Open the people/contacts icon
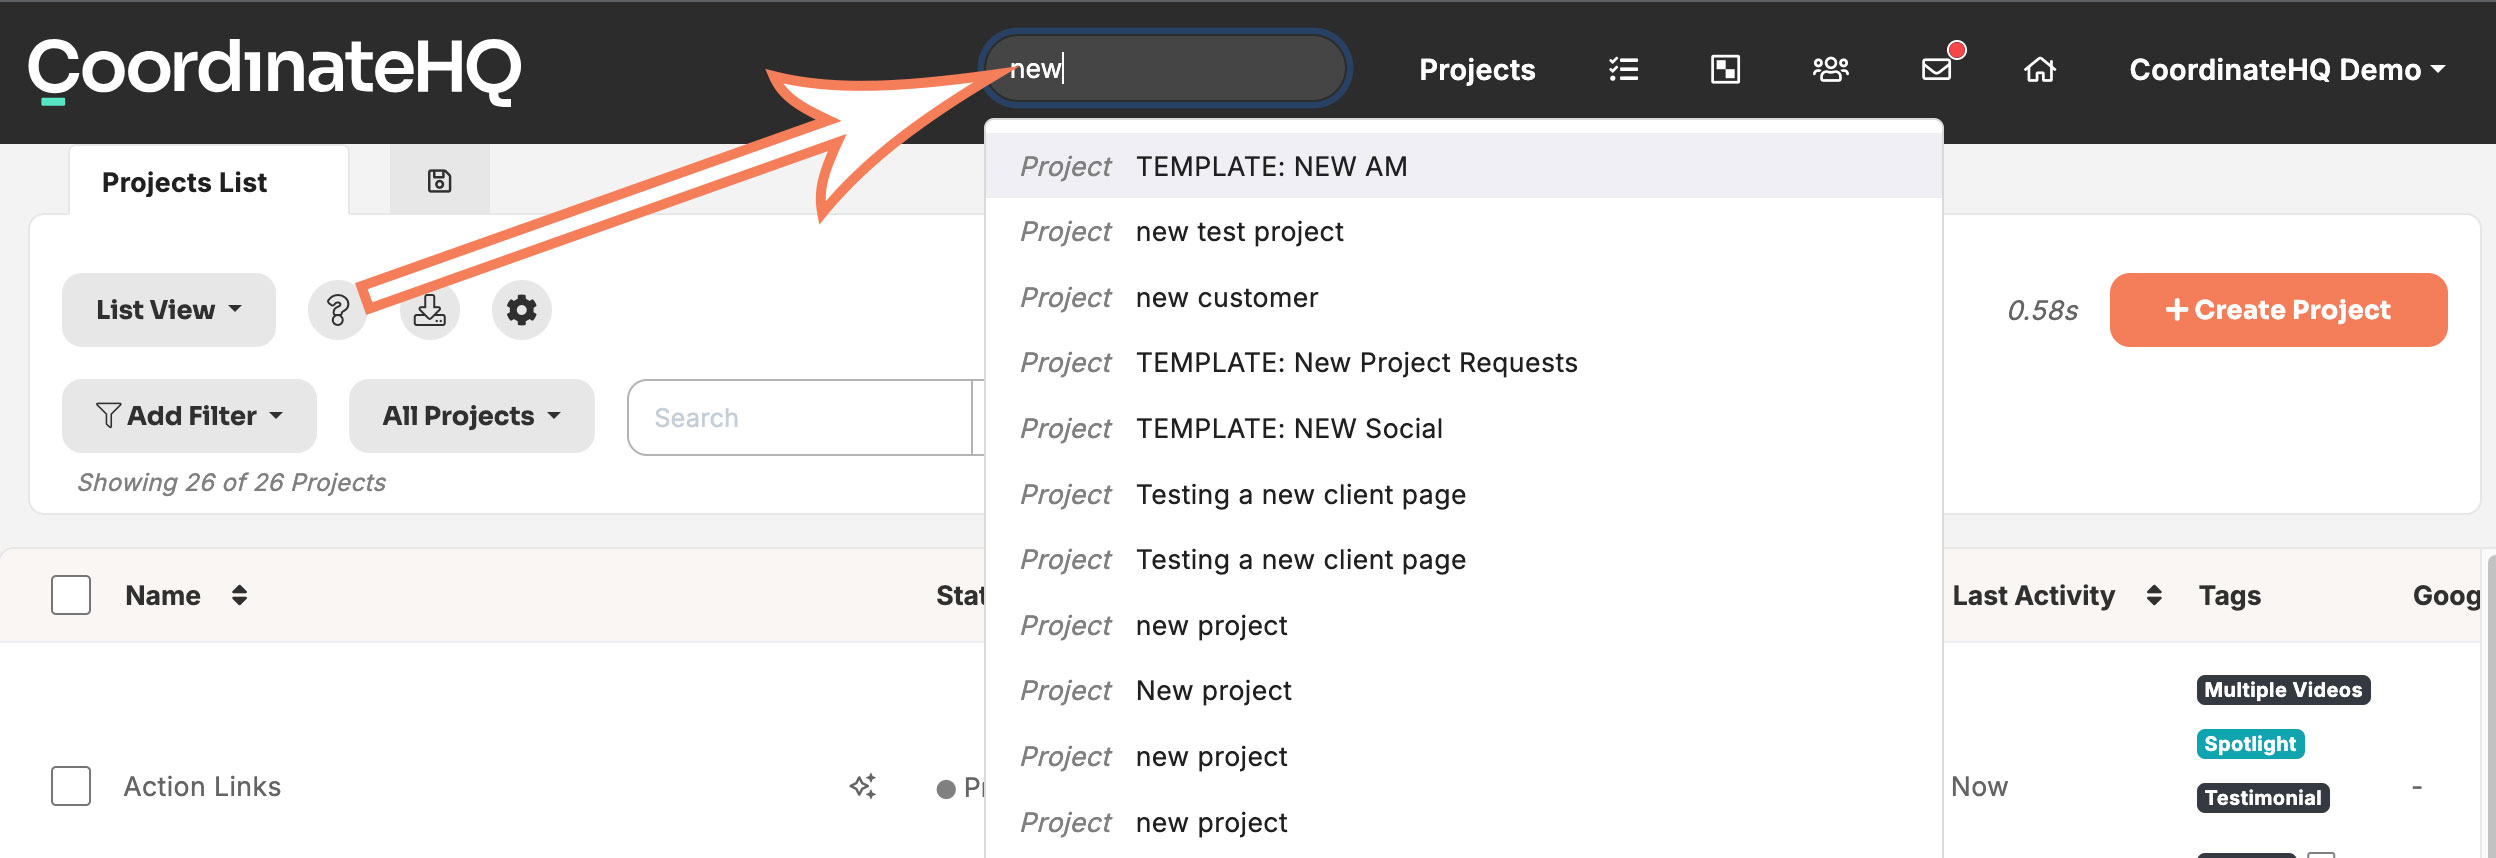Image resolution: width=2496 pixels, height=858 pixels. (1830, 69)
